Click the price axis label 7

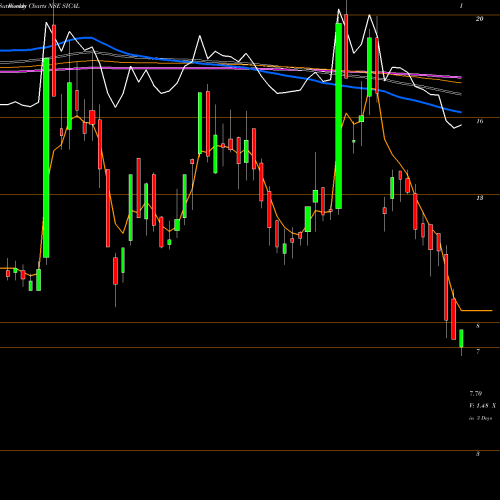point(478,352)
